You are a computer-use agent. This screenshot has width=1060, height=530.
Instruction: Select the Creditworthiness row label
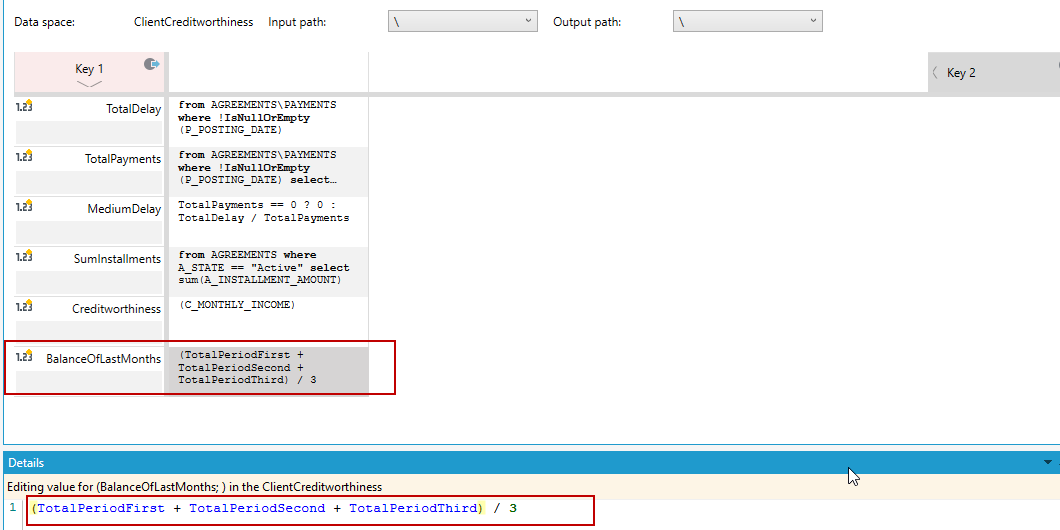[x=117, y=309]
